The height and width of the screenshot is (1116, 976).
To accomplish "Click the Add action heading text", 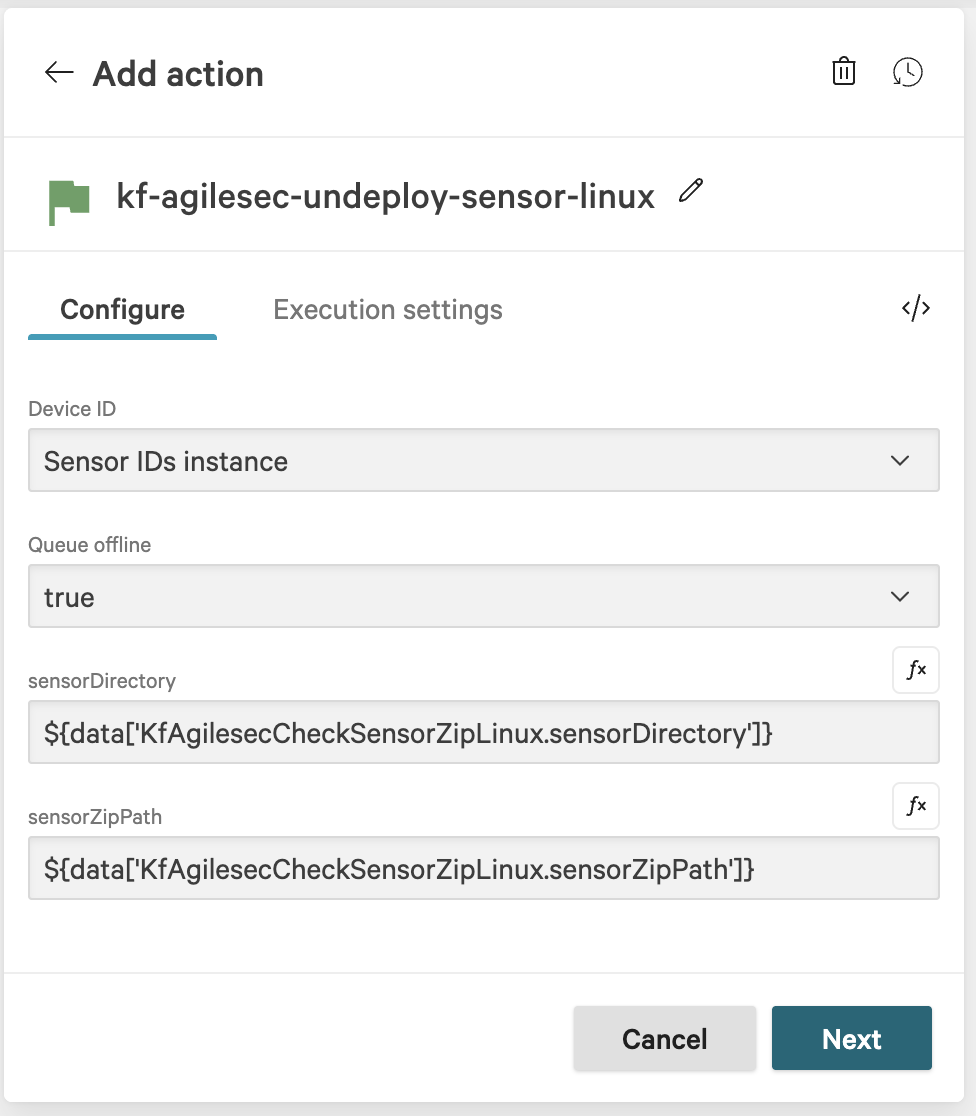I will coord(178,74).
